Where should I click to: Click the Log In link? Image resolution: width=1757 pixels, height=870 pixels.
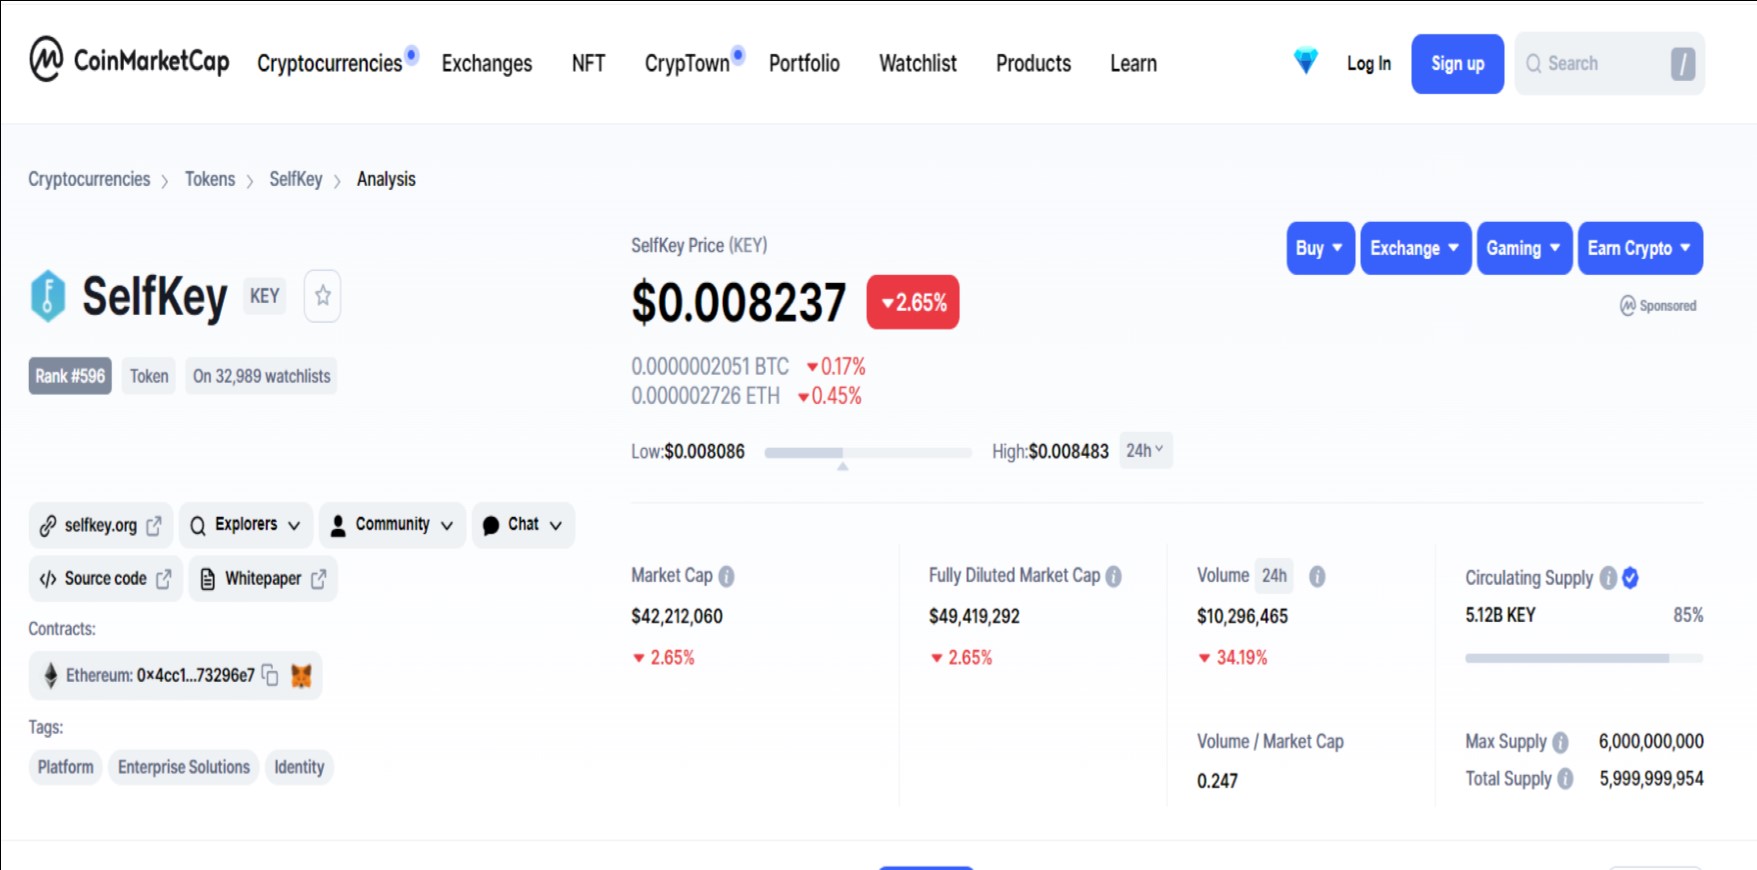pos(1369,63)
